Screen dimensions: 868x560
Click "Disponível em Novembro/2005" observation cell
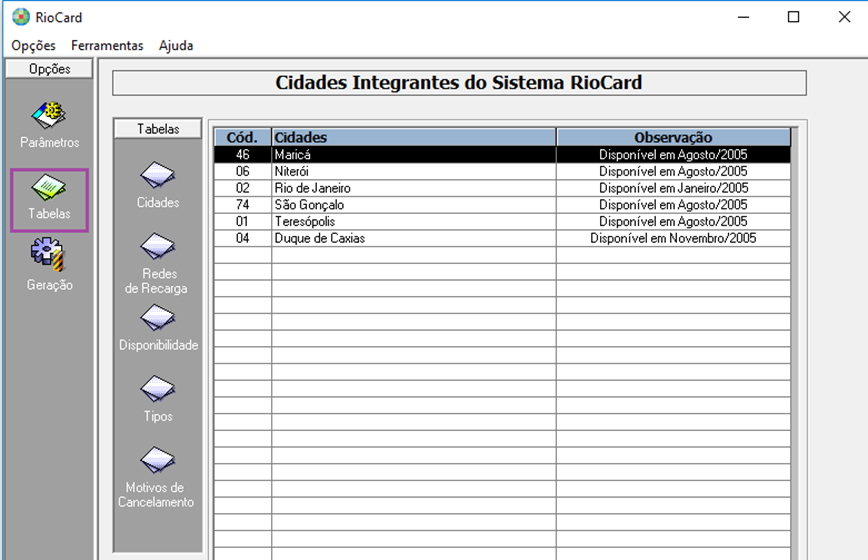(673, 238)
